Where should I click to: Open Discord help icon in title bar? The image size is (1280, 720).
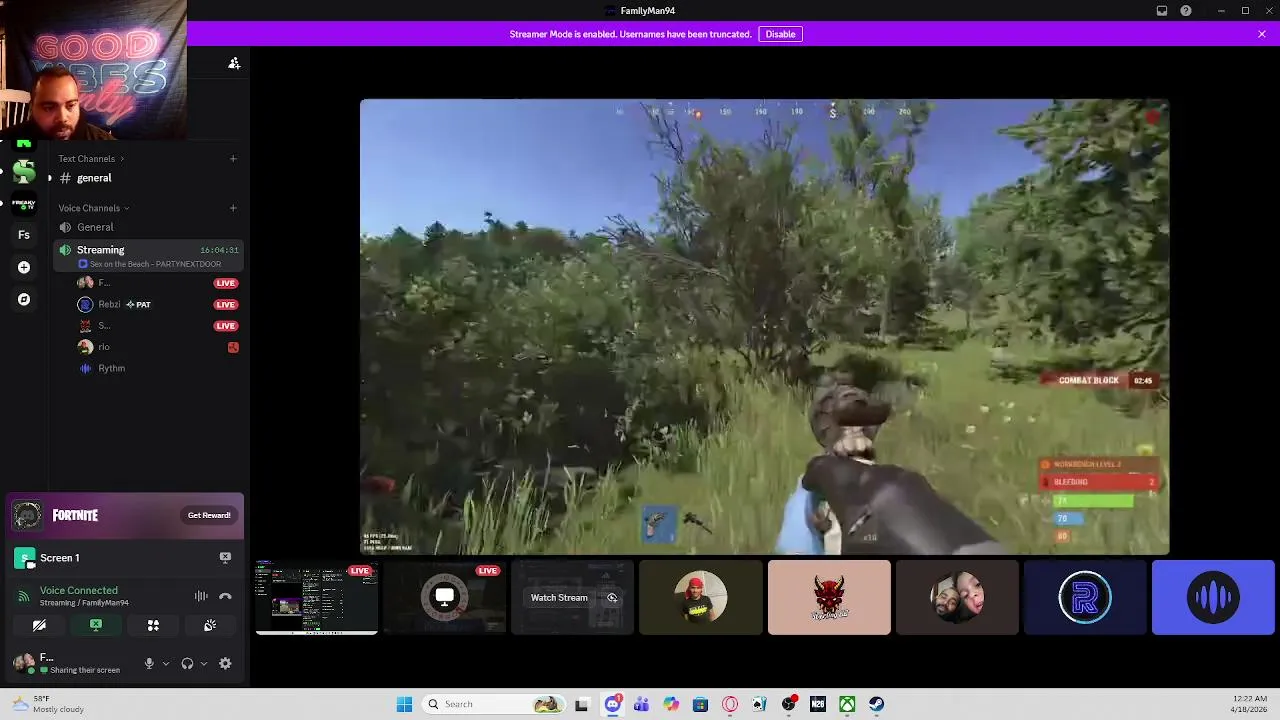1186,11
